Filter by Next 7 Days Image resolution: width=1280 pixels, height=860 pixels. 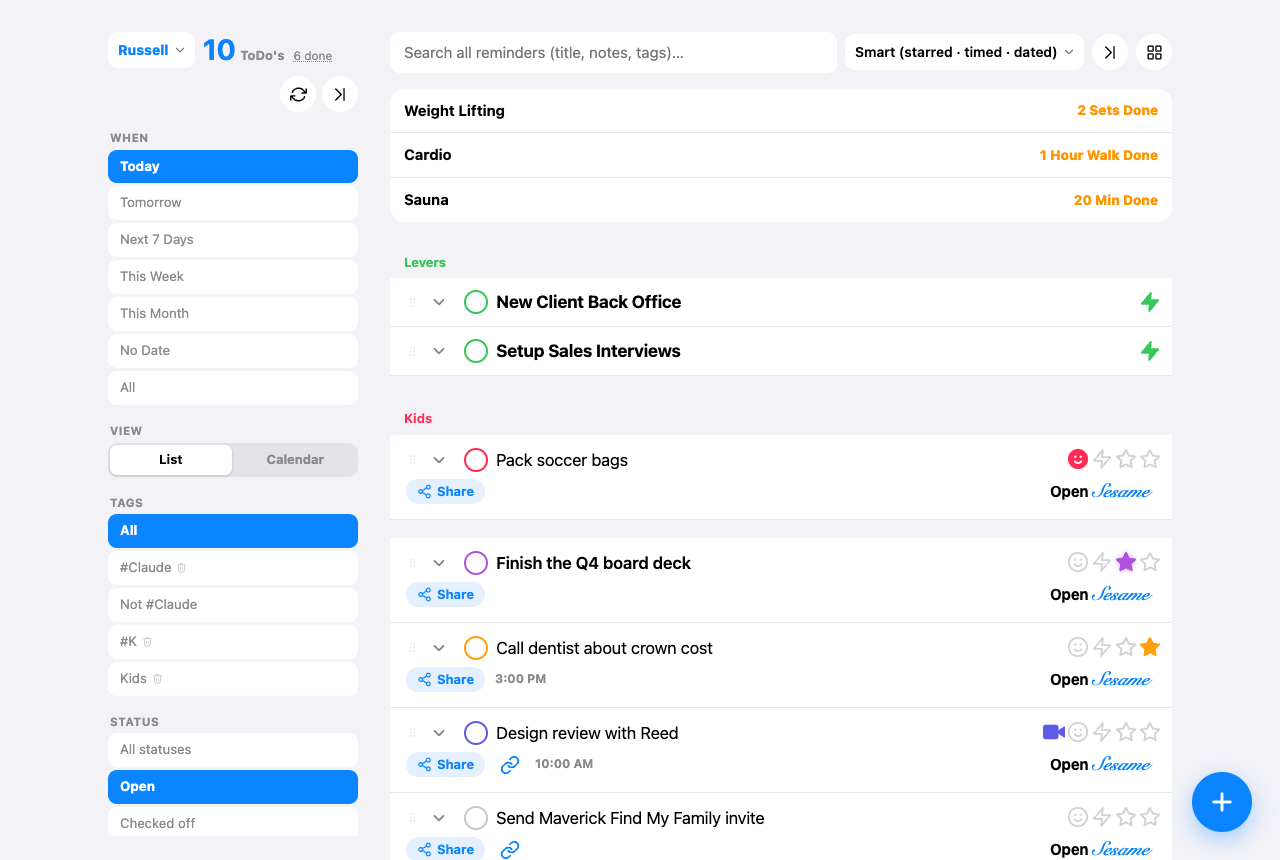pyautogui.click(x=233, y=240)
